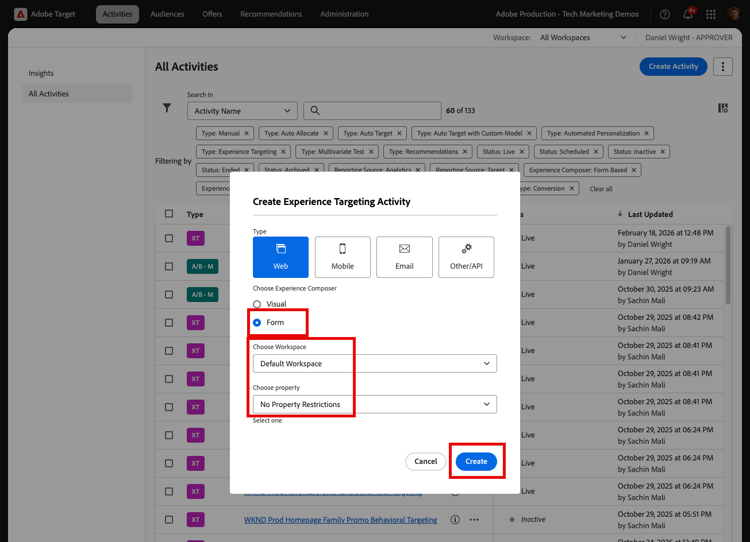Open the Activity Name search-in dropdown
This screenshot has height=542, width=750.
(x=242, y=111)
